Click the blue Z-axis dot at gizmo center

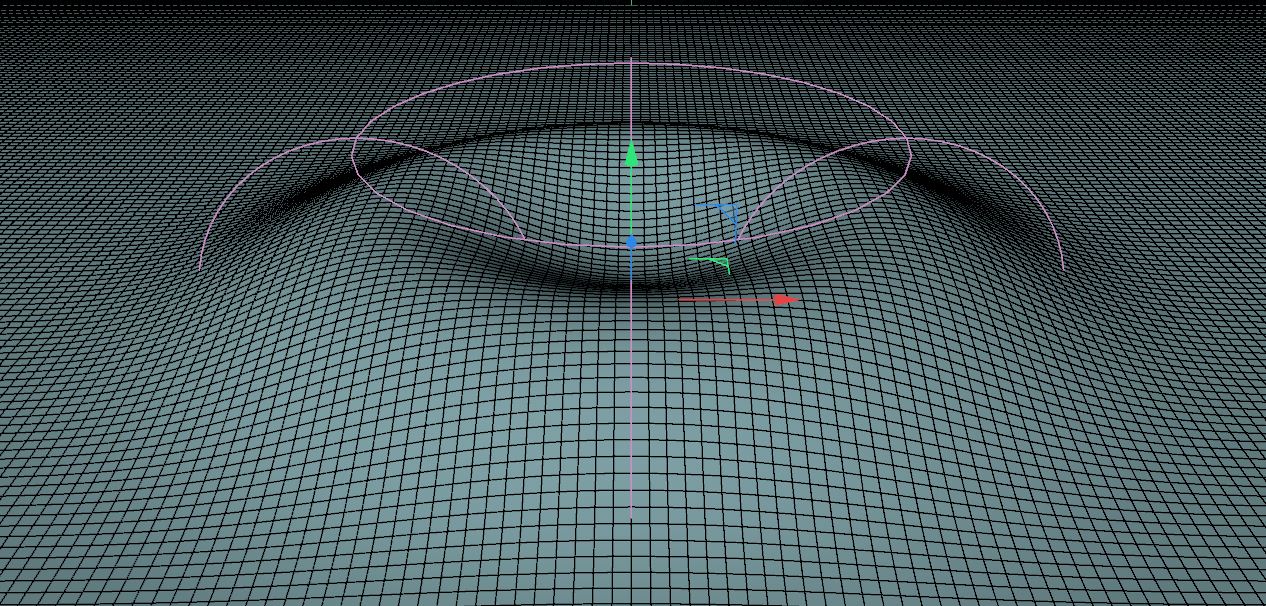pos(632,242)
